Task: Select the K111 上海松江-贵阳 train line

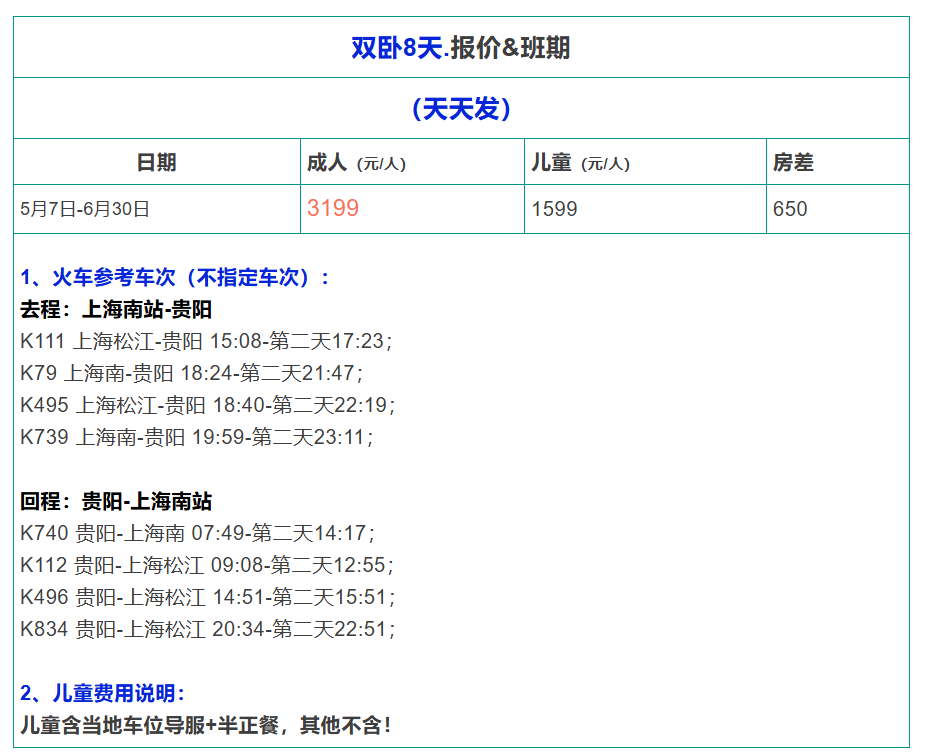Action: point(206,341)
